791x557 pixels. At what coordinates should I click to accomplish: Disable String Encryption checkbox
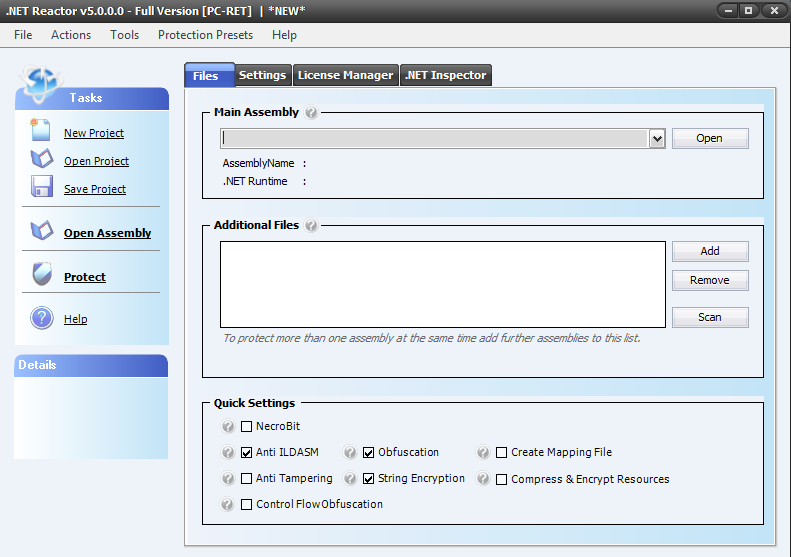point(369,478)
